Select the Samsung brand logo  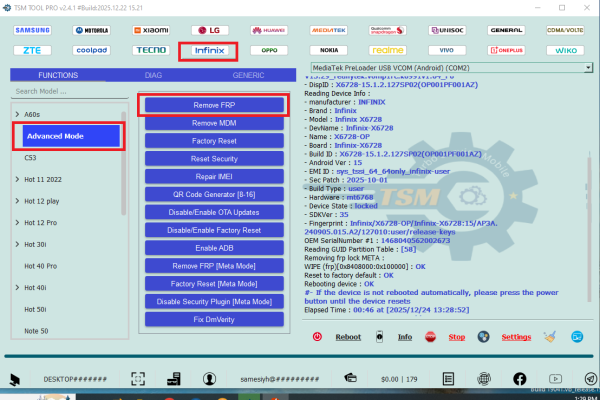pyautogui.click(x=33, y=30)
